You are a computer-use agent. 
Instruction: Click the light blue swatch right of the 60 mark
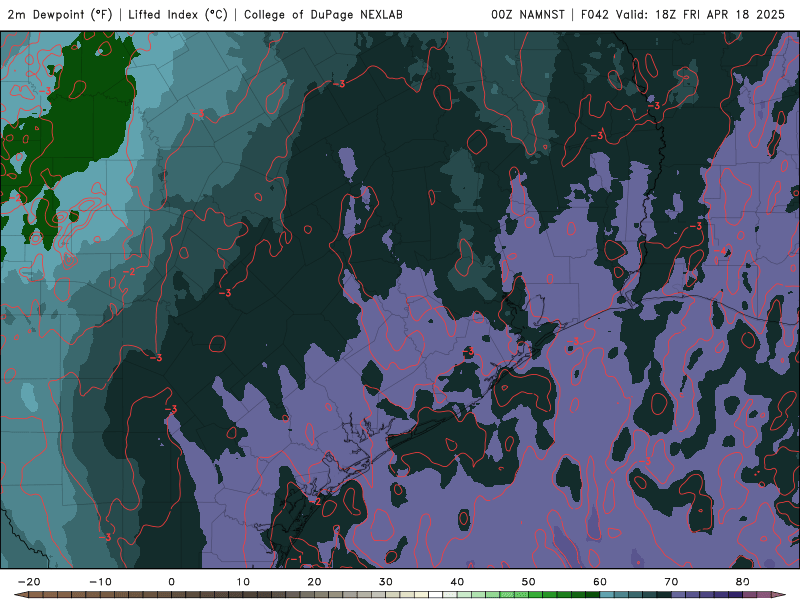pos(607,595)
